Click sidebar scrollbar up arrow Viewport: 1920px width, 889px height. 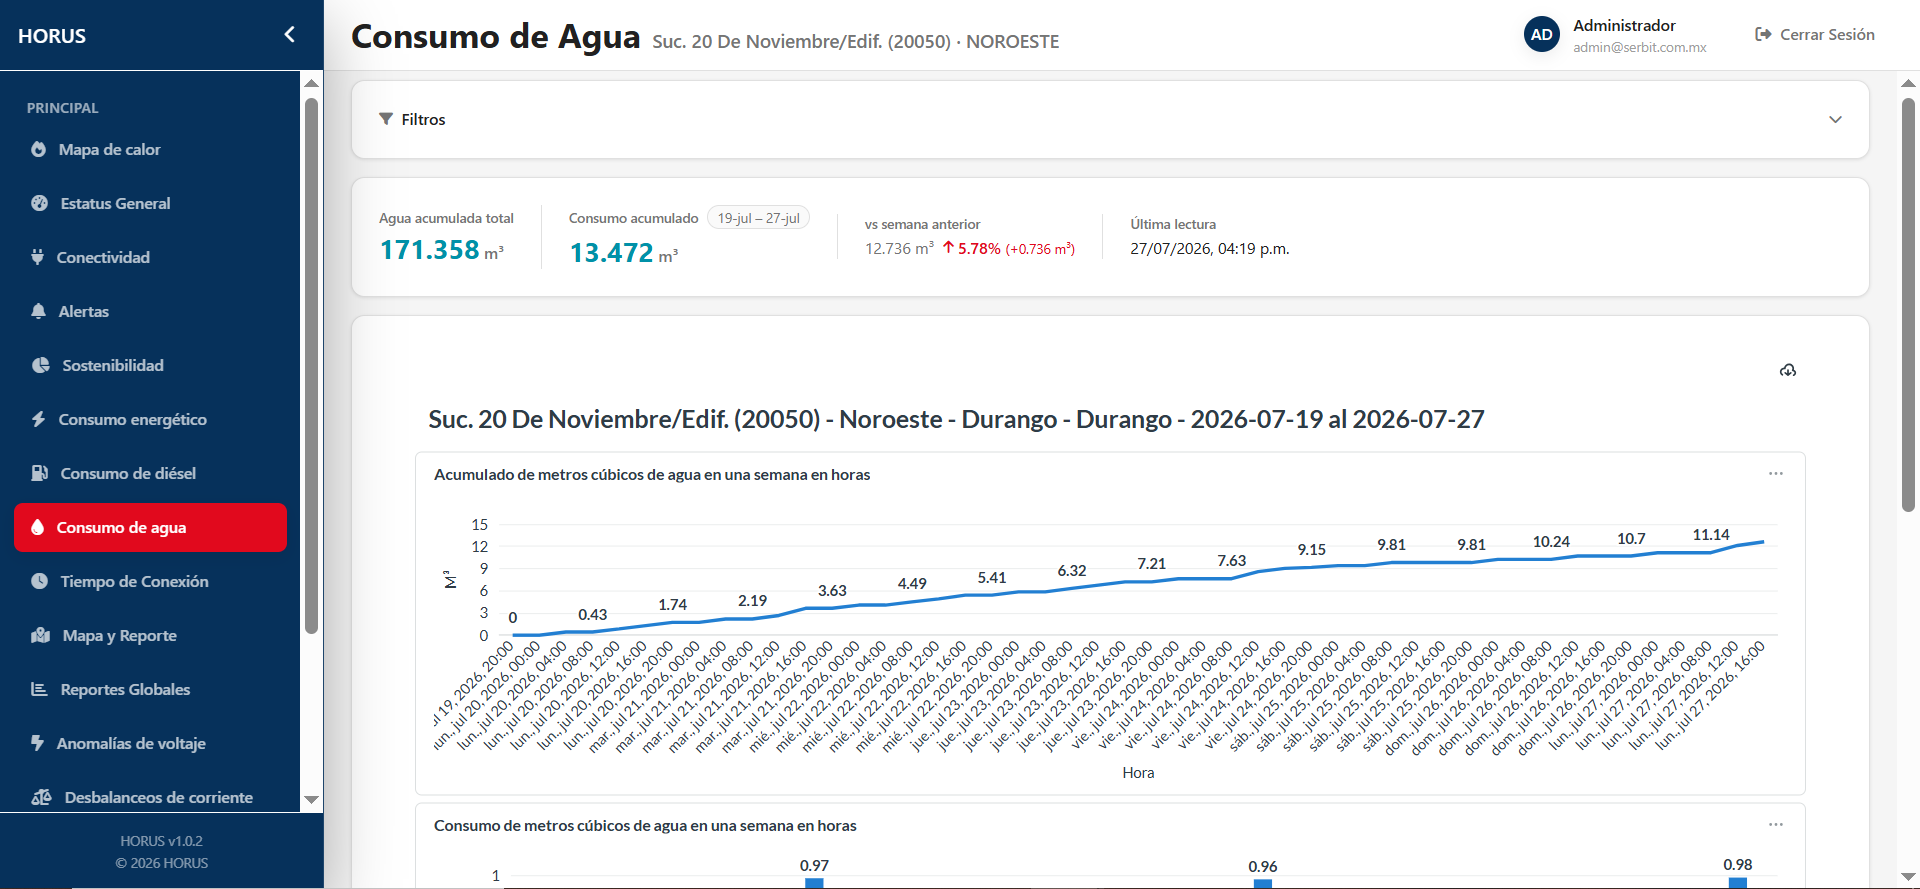[311, 83]
